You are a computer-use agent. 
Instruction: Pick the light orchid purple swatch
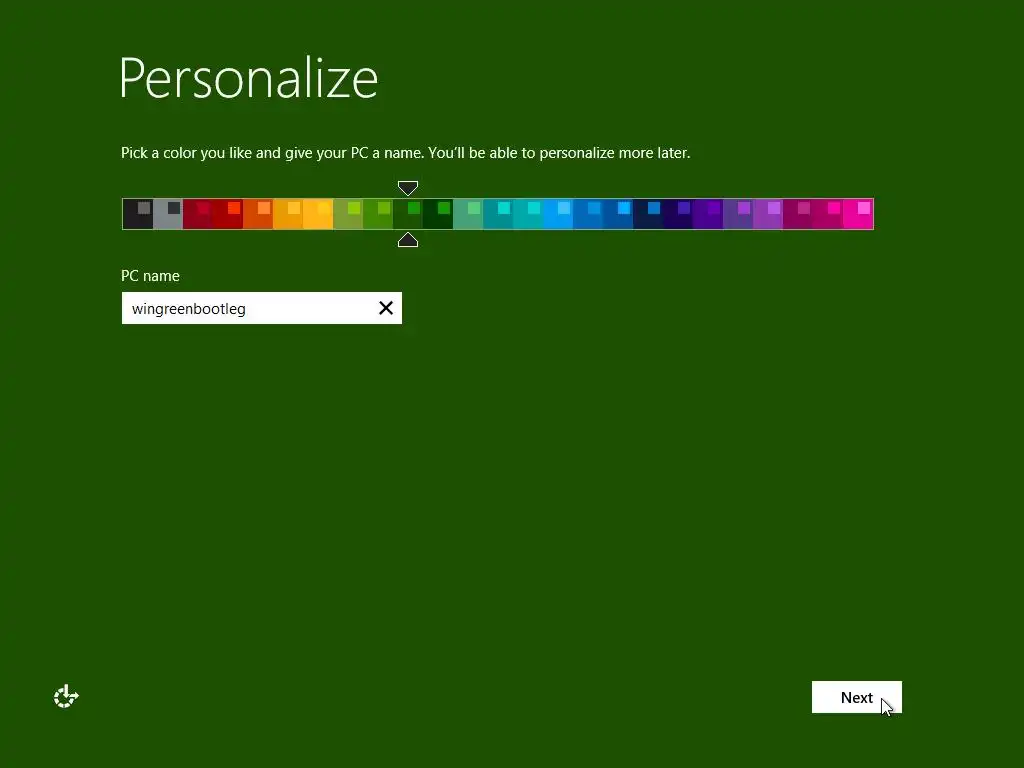[x=769, y=214]
